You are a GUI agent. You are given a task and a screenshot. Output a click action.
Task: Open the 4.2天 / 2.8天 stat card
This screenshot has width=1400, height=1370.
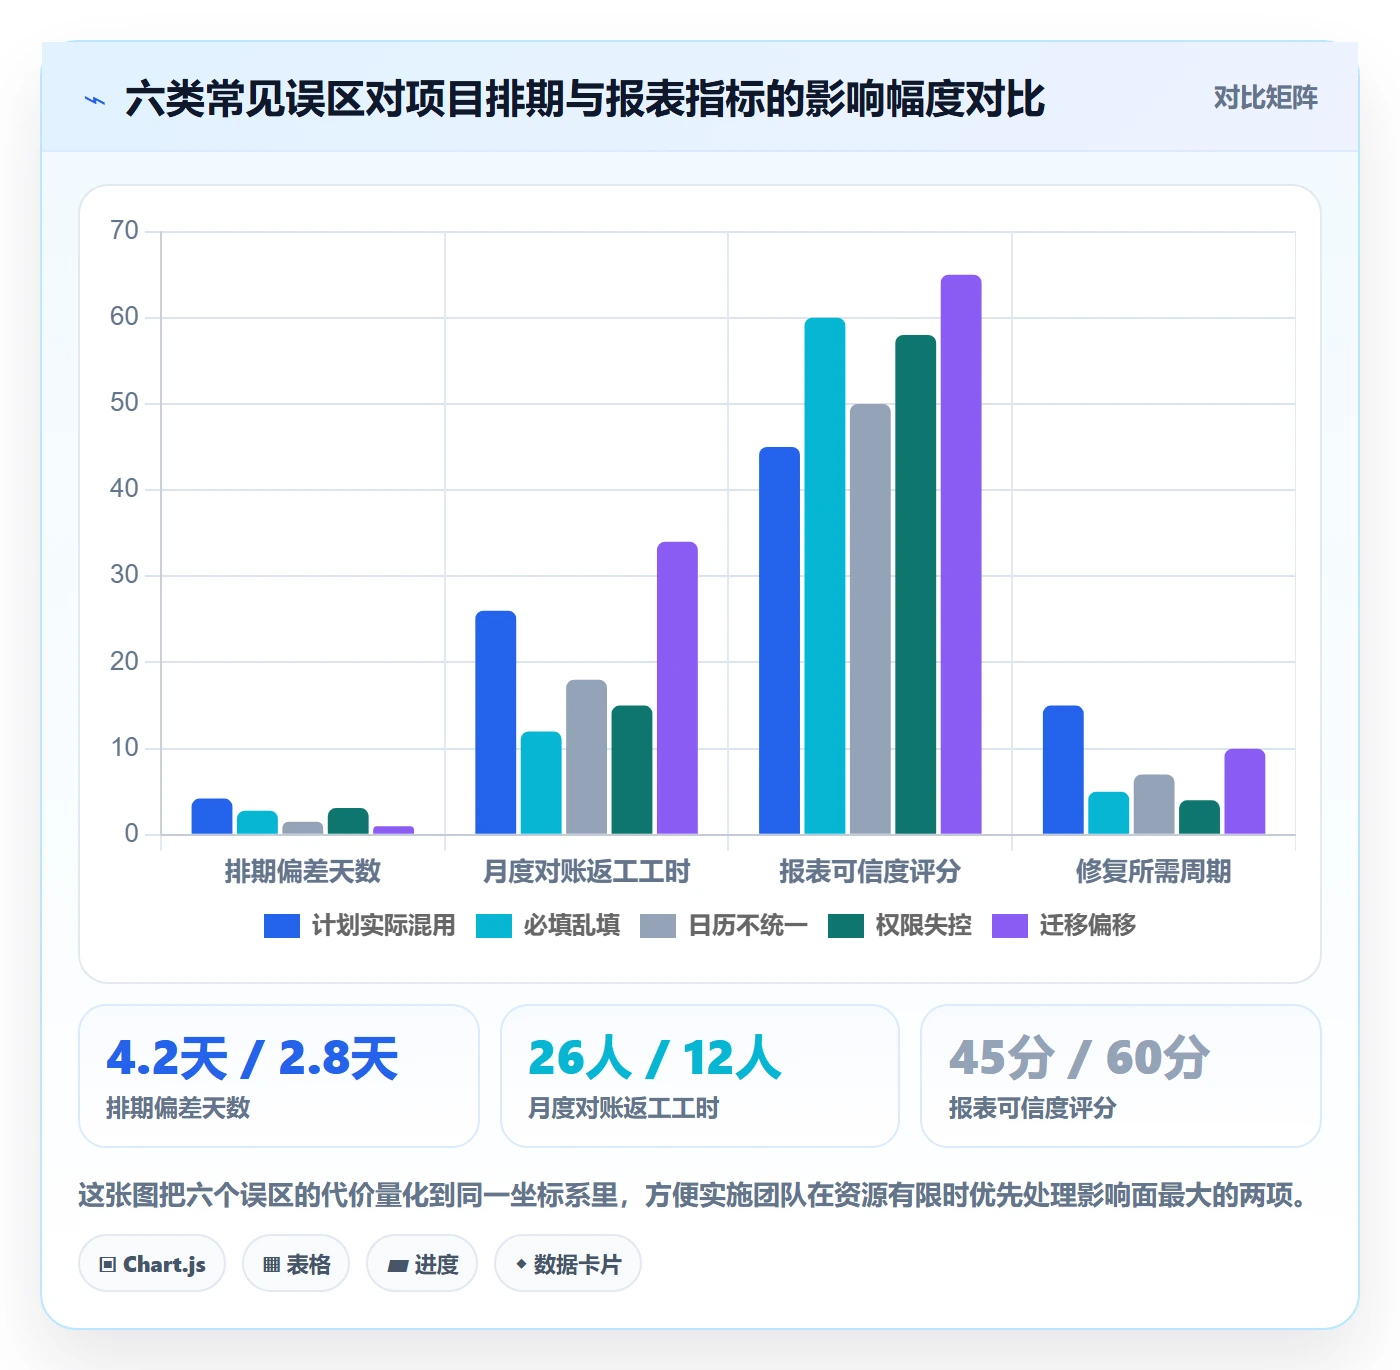coord(279,1076)
